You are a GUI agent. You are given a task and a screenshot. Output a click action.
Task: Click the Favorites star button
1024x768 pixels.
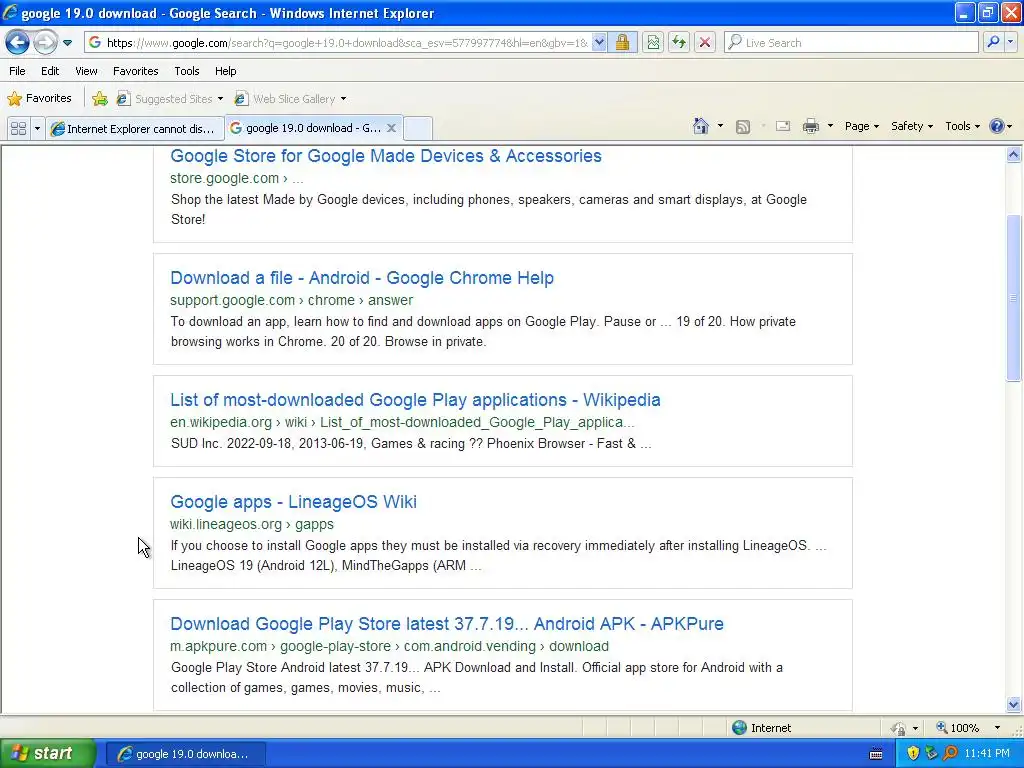39,99
